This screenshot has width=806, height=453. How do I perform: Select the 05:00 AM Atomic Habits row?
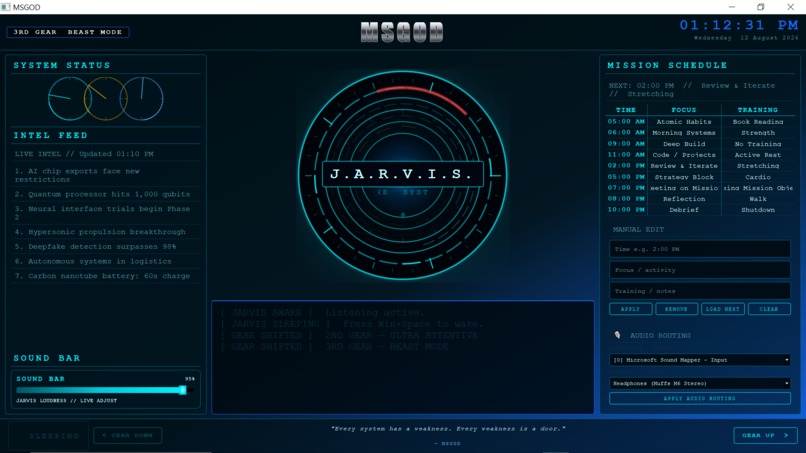pyautogui.click(x=700, y=122)
